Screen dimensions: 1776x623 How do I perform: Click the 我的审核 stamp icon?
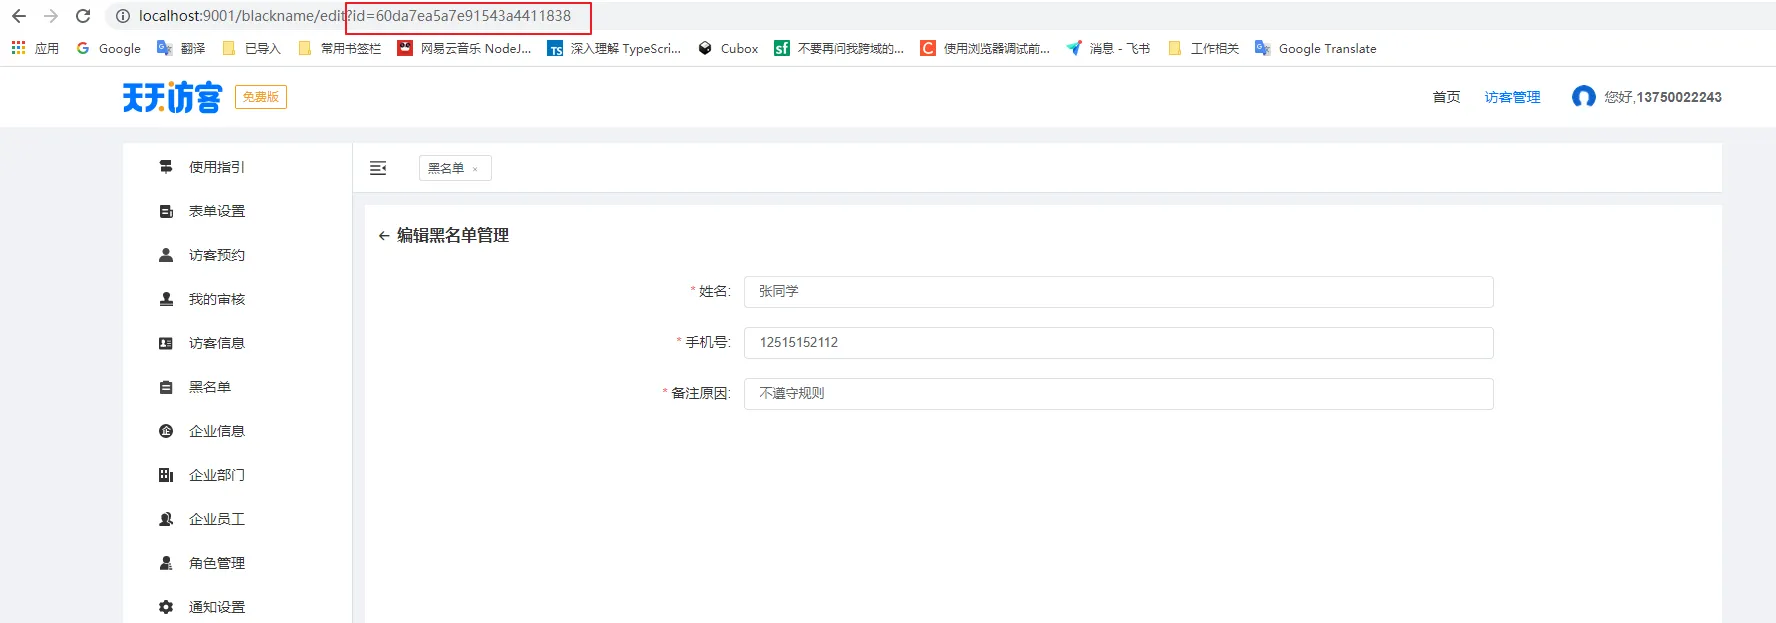pyautogui.click(x=166, y=299)
